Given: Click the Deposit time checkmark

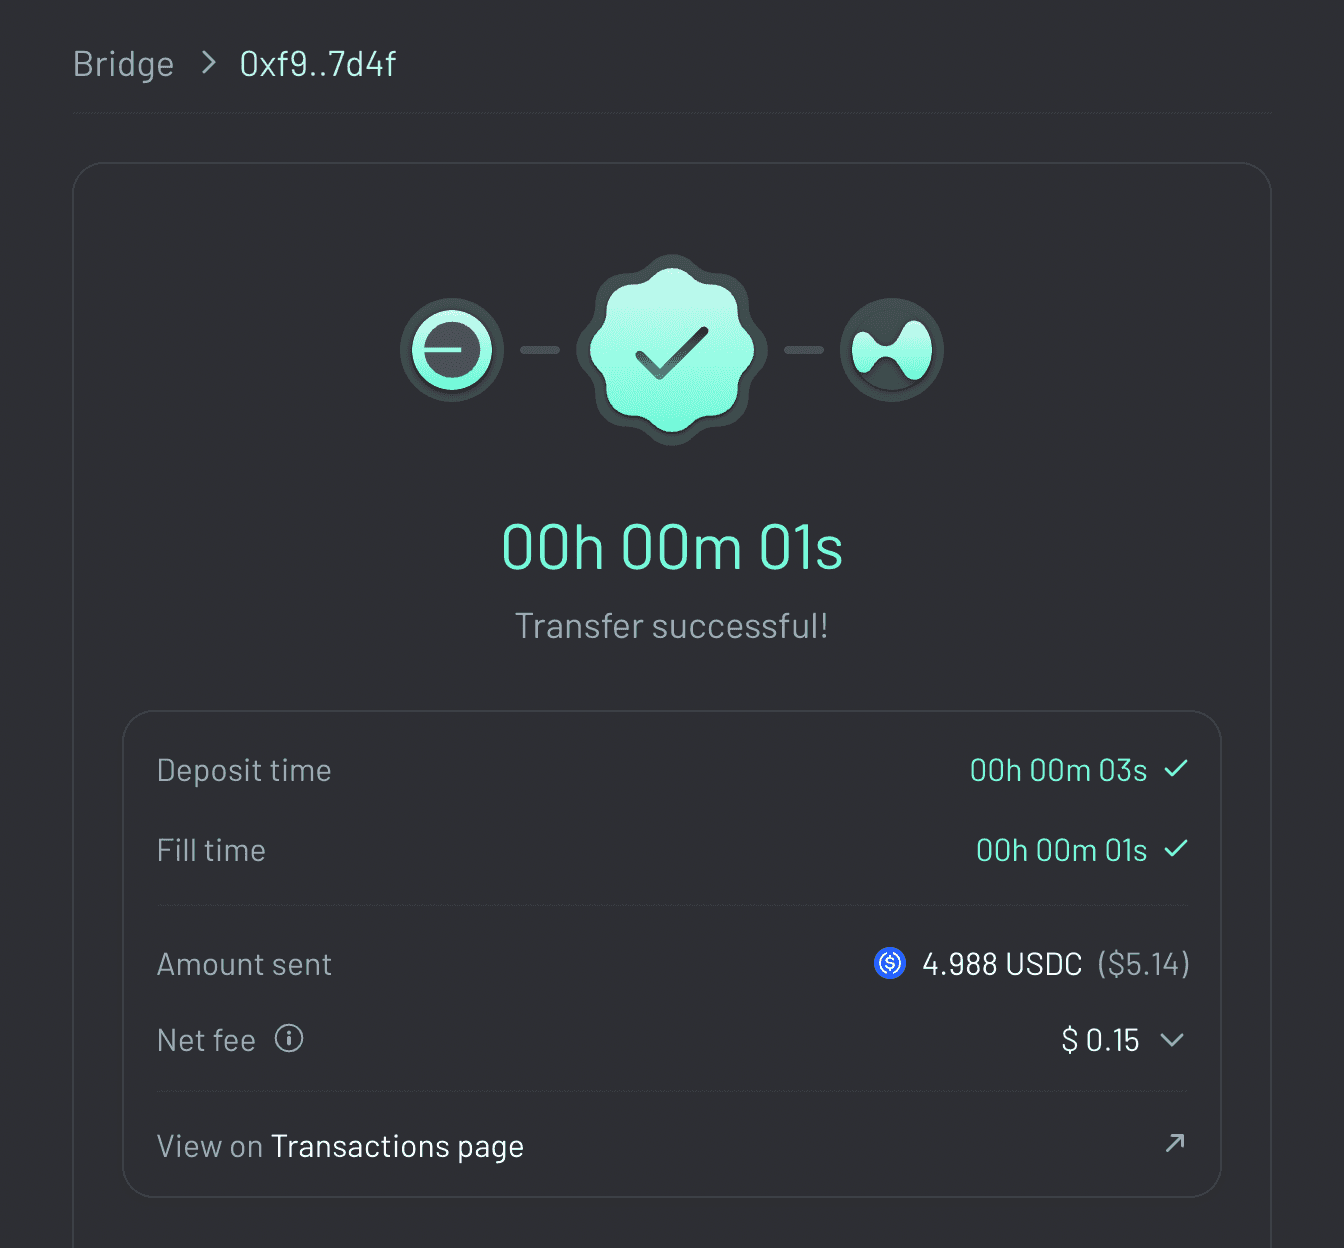Looking at the screenshot, I should [1176, 769].
